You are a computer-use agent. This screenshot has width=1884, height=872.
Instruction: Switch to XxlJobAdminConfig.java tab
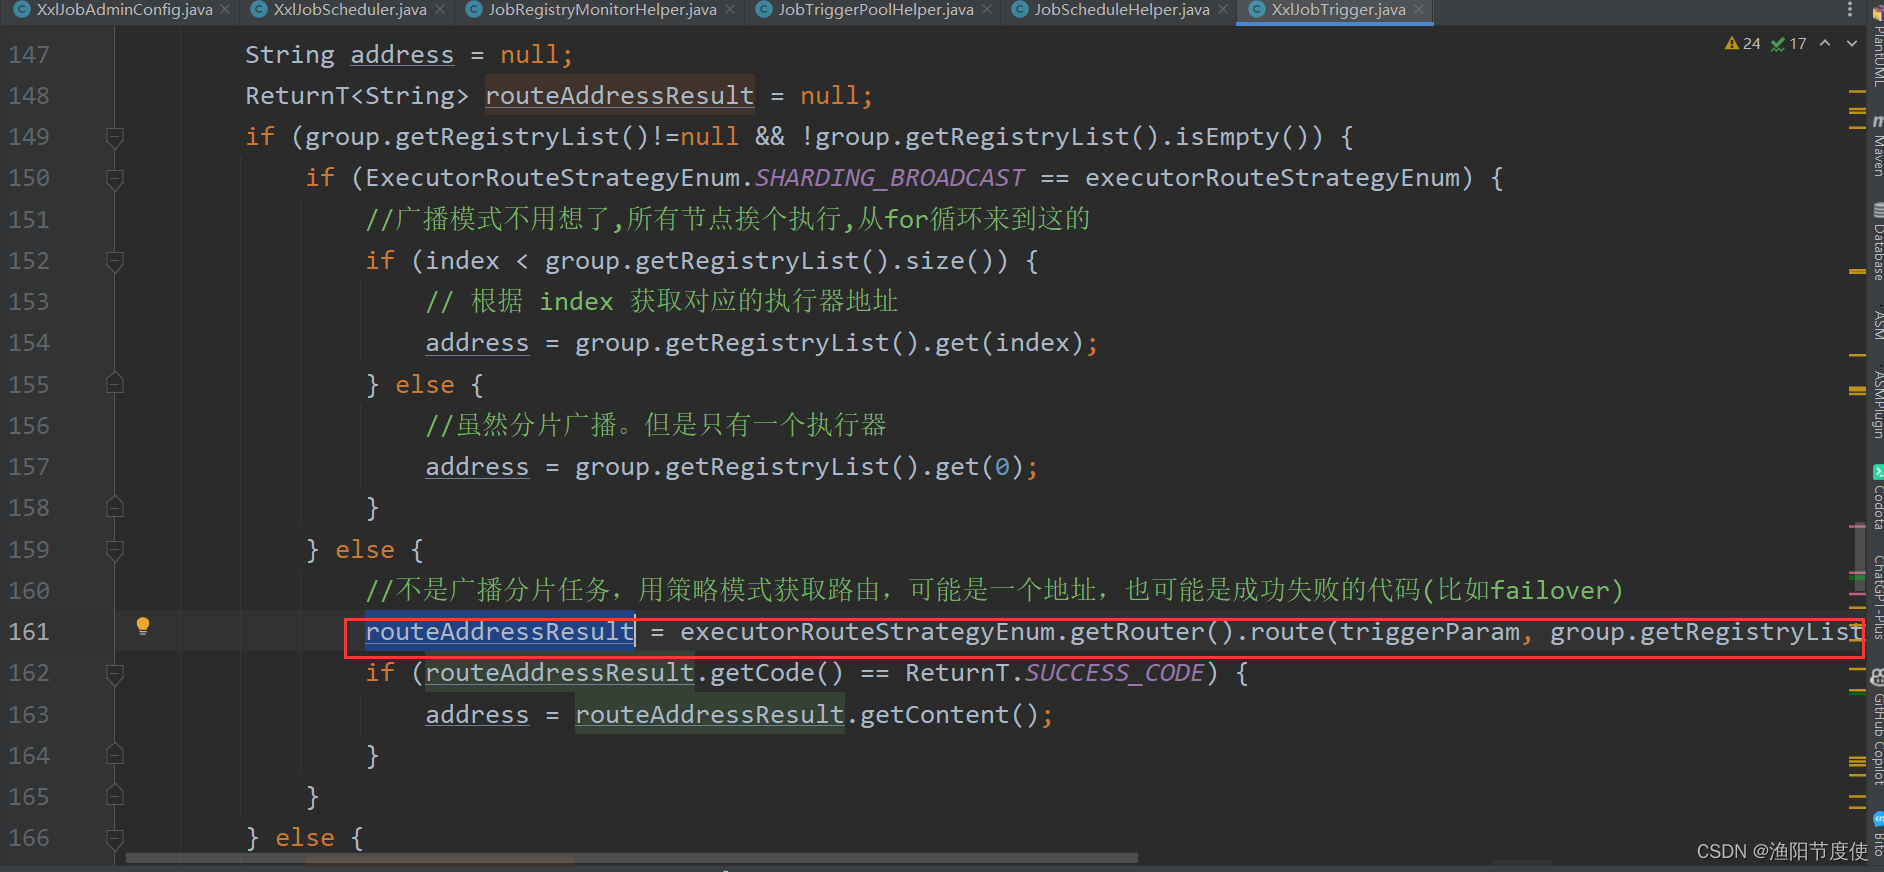coord(124,9)
